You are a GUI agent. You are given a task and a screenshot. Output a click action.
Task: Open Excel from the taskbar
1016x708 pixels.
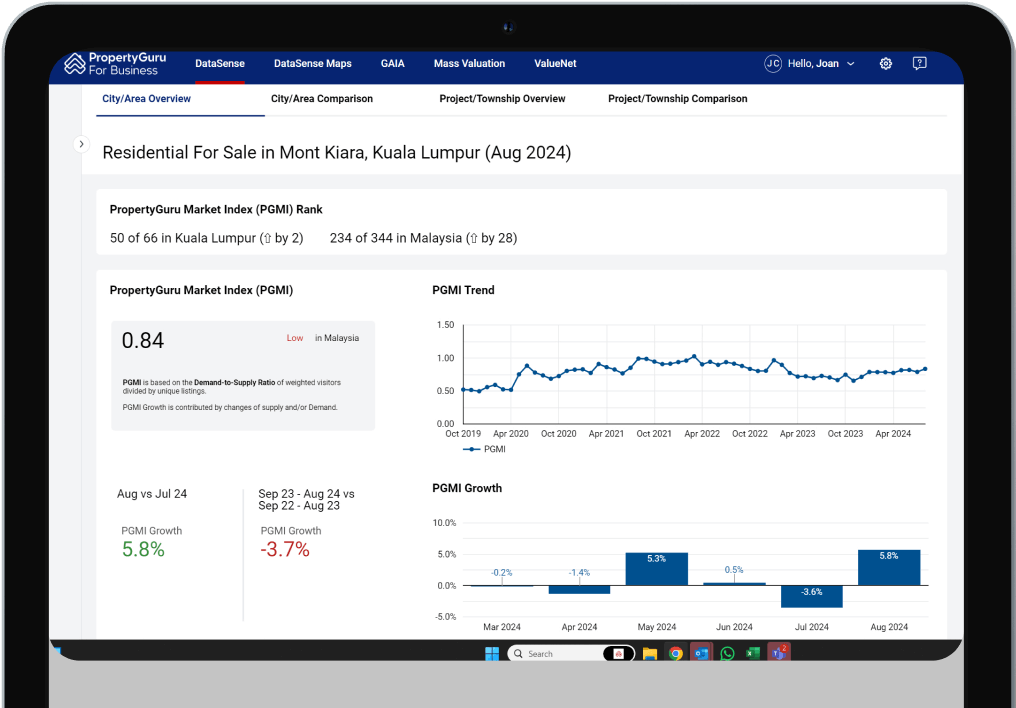(753, 654)
